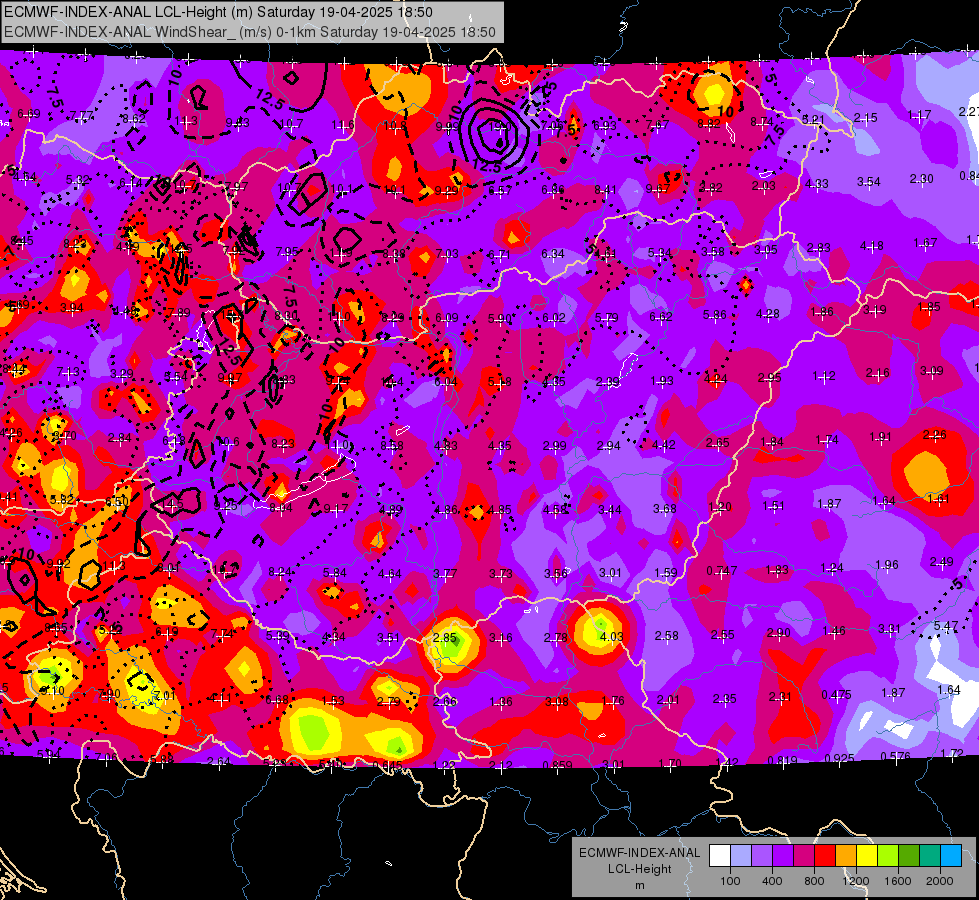Click legend label 'ECMWF-INDEX-ANAL'

tap(639, 853)
